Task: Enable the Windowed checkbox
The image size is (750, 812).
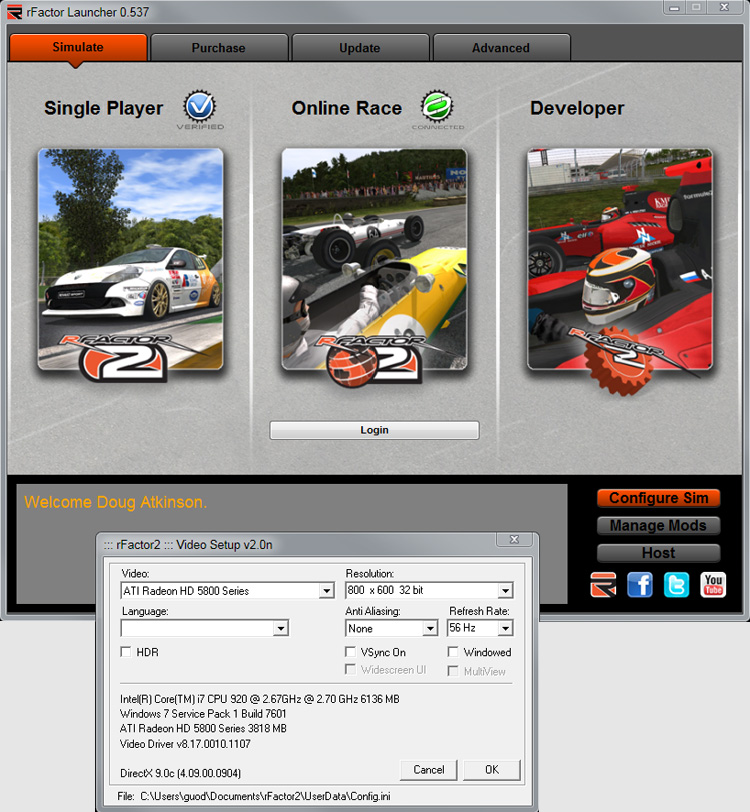Action: point(454,652)
